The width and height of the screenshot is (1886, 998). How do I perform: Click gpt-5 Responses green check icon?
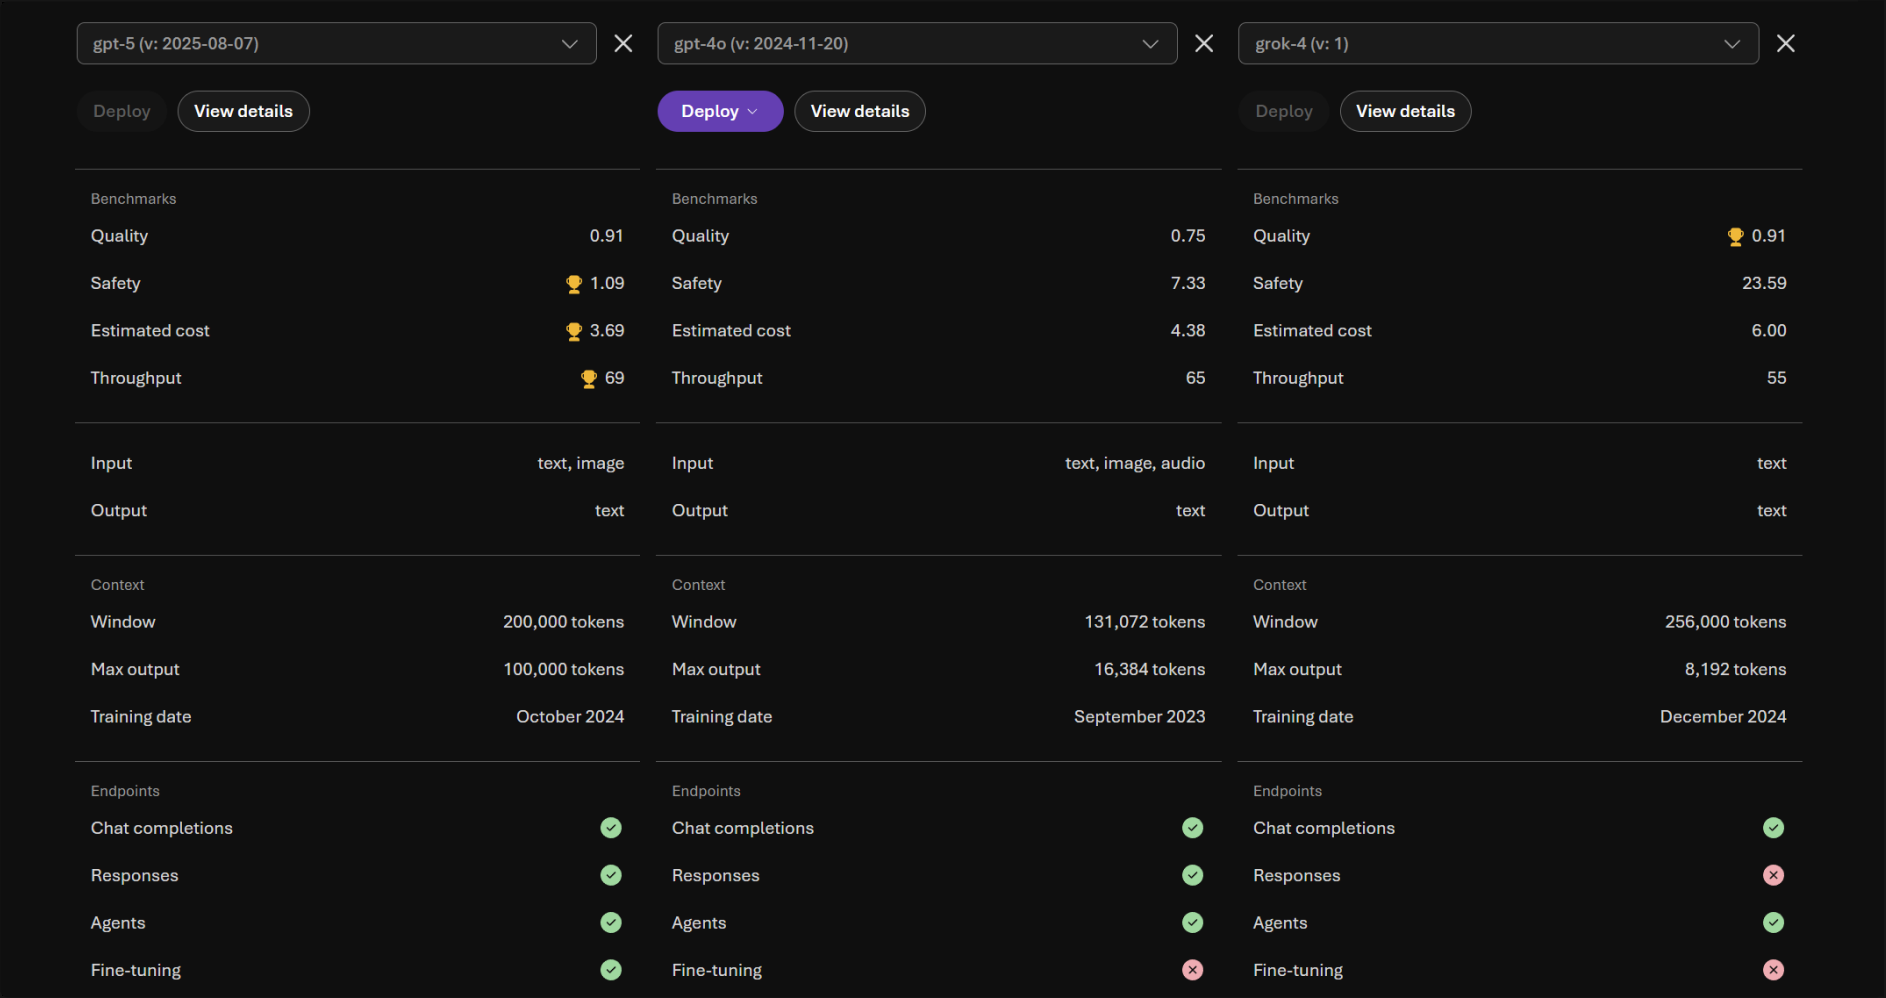[x=611, y=875]
